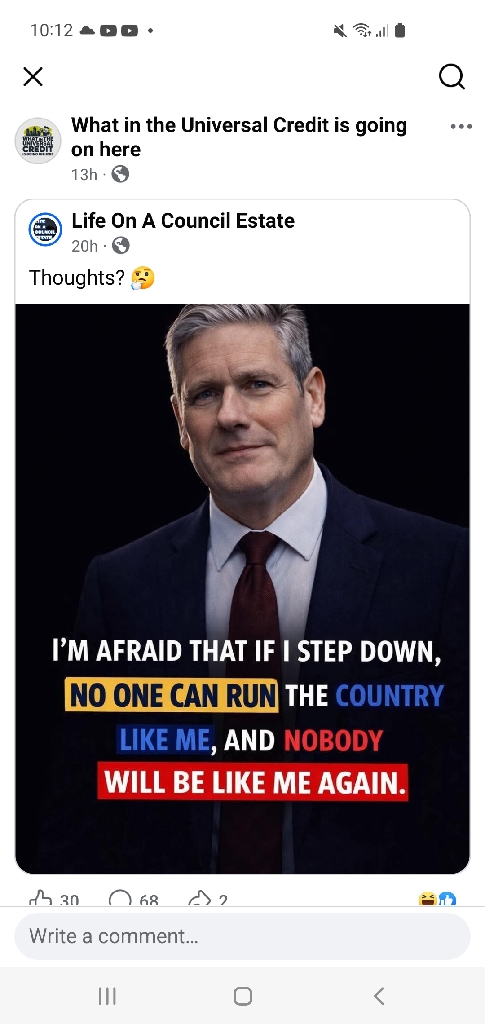Screen dimensions: 485x1024
Task: Tap the Life On A Council Estate avatar
Action: (x=45, y=229)
